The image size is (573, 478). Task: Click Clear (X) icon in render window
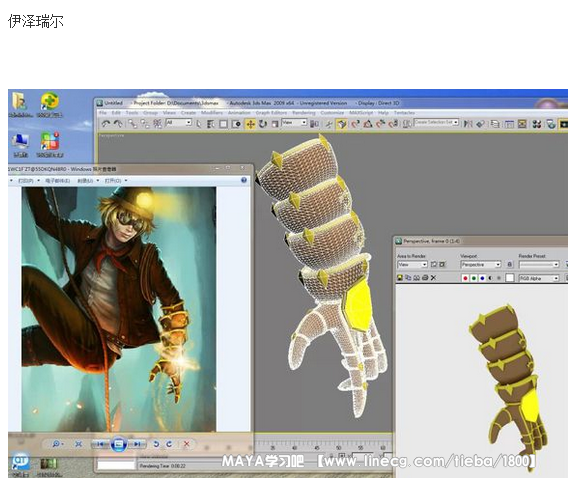(433, 278)
